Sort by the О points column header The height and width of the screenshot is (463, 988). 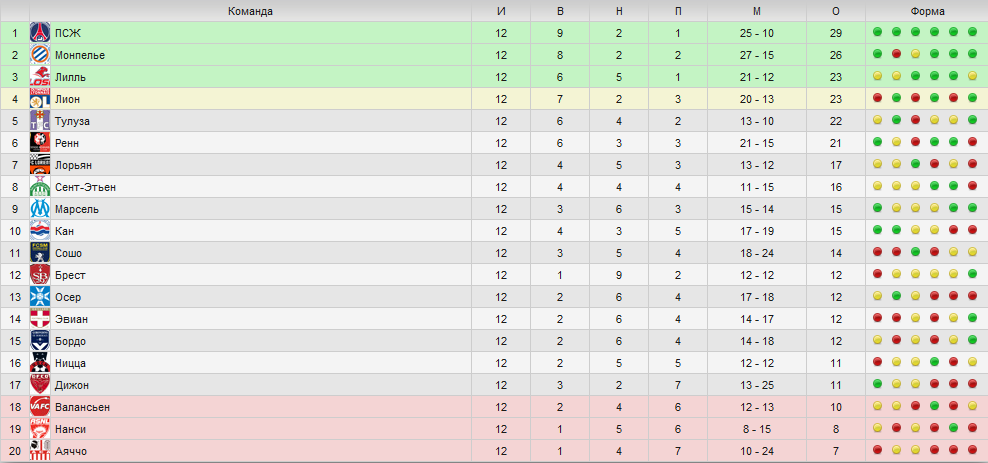click(x=836, y=11)
